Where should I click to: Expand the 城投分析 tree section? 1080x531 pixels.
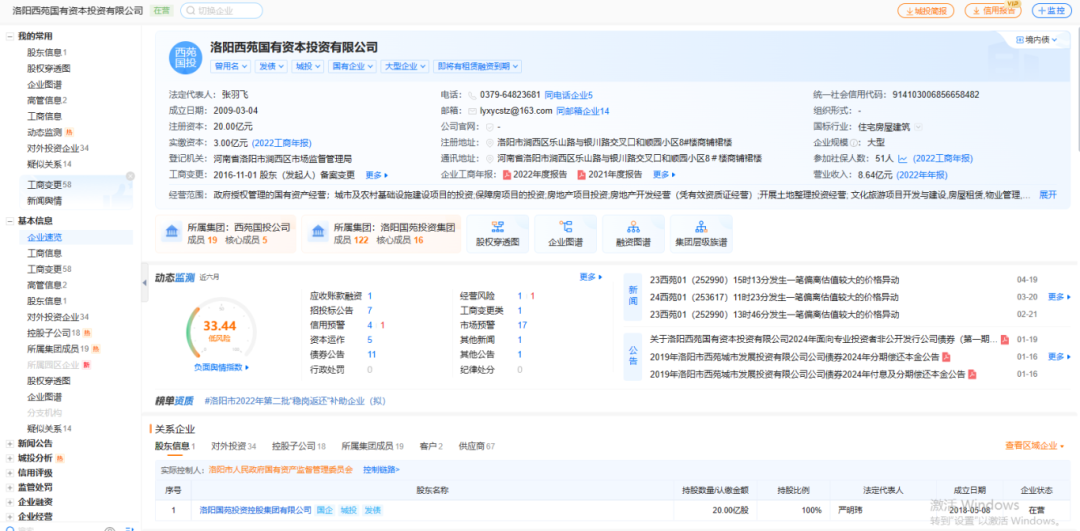tap(10, 458)
